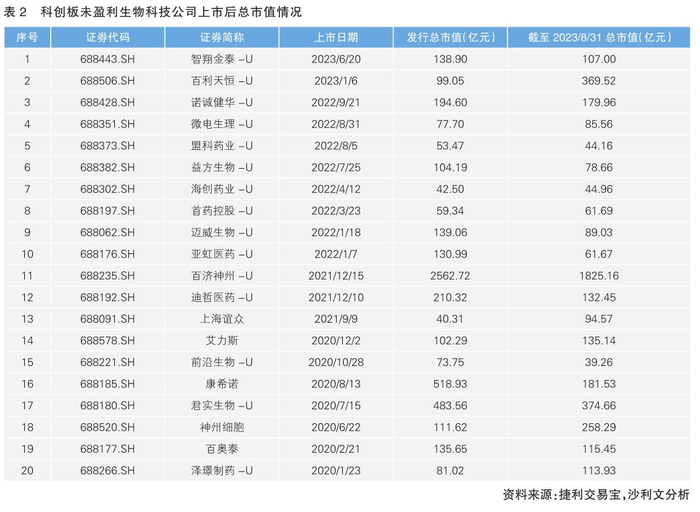Select company name 益方生物 –U

222,167
